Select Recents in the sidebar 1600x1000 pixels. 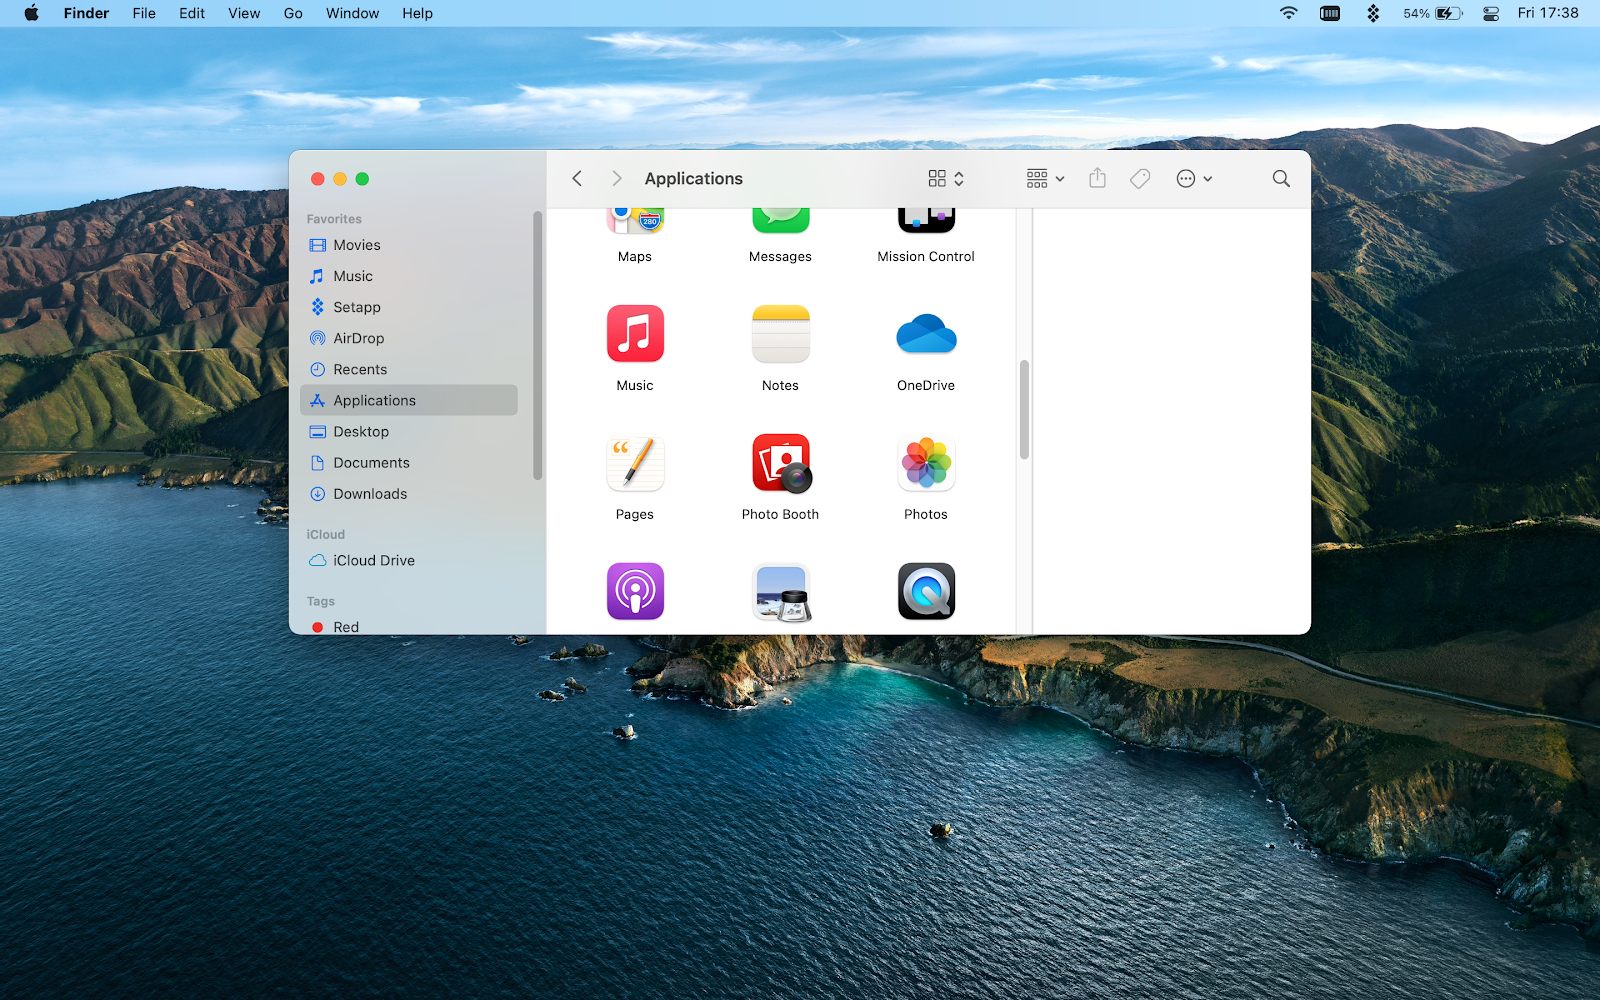(409, 369)
